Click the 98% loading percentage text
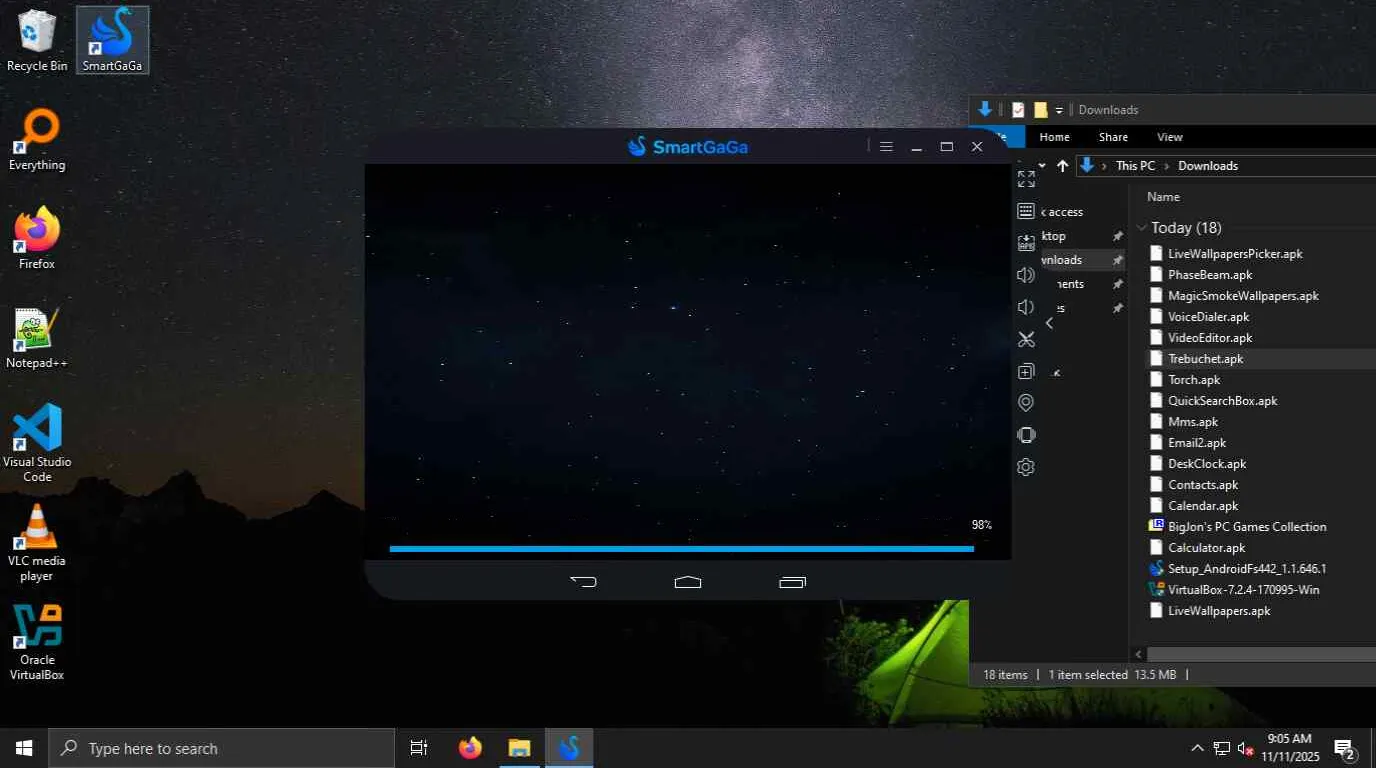 982,525
